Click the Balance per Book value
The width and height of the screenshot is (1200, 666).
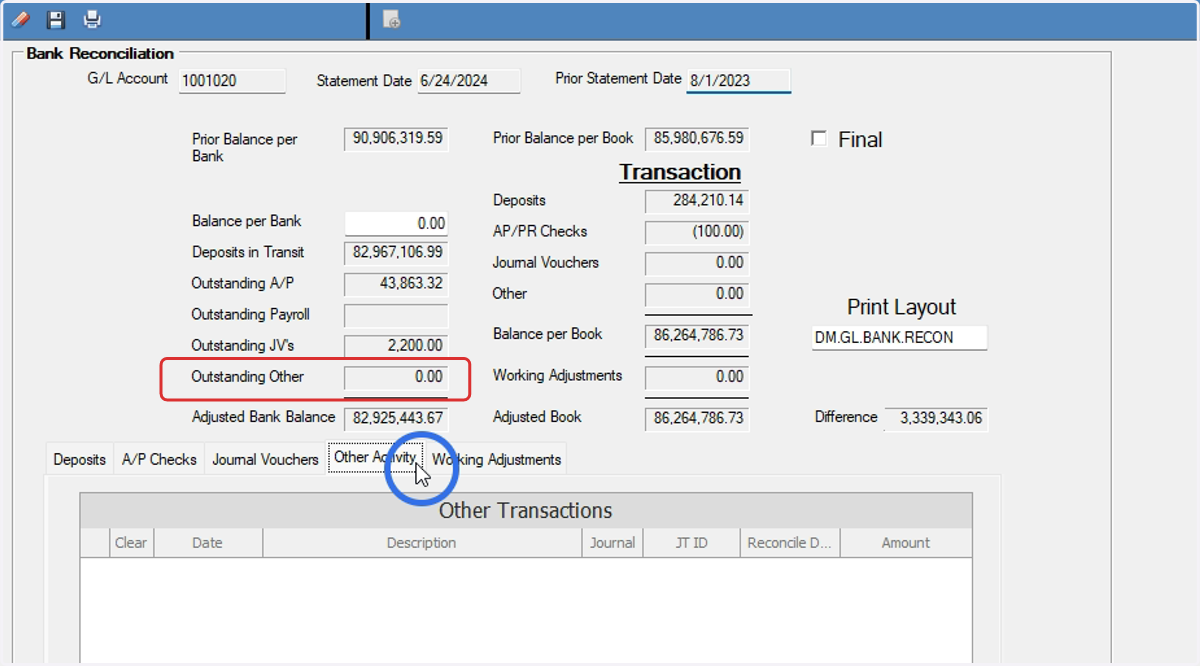click(697, 335)
